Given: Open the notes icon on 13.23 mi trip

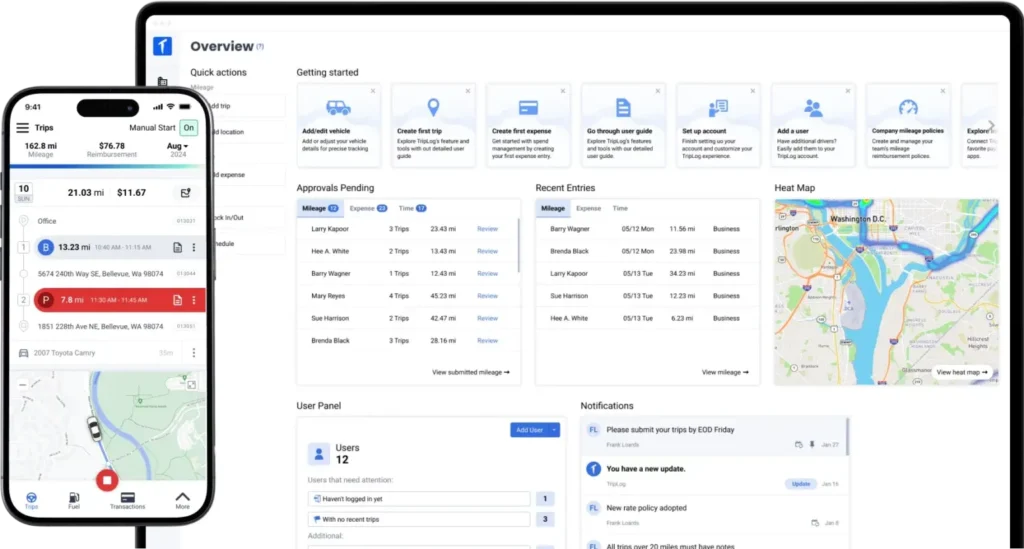Looking at the screenshot, I should pyautogui.click(x=177, y=247).
